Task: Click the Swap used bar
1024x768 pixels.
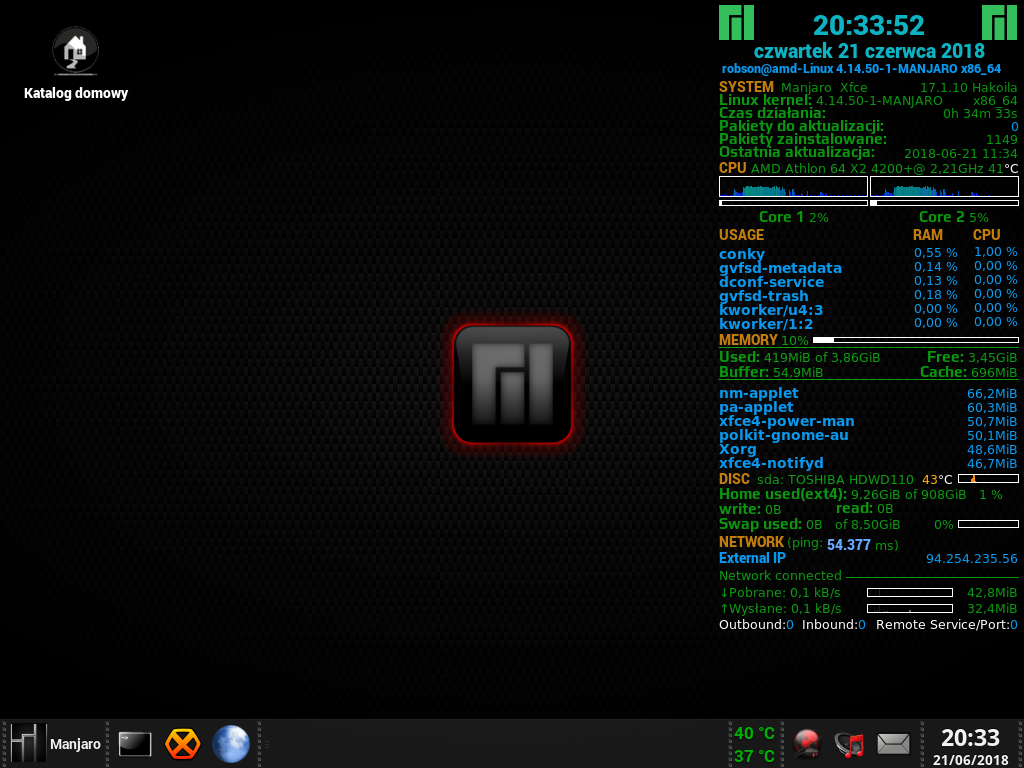Action: coord(988,524)
